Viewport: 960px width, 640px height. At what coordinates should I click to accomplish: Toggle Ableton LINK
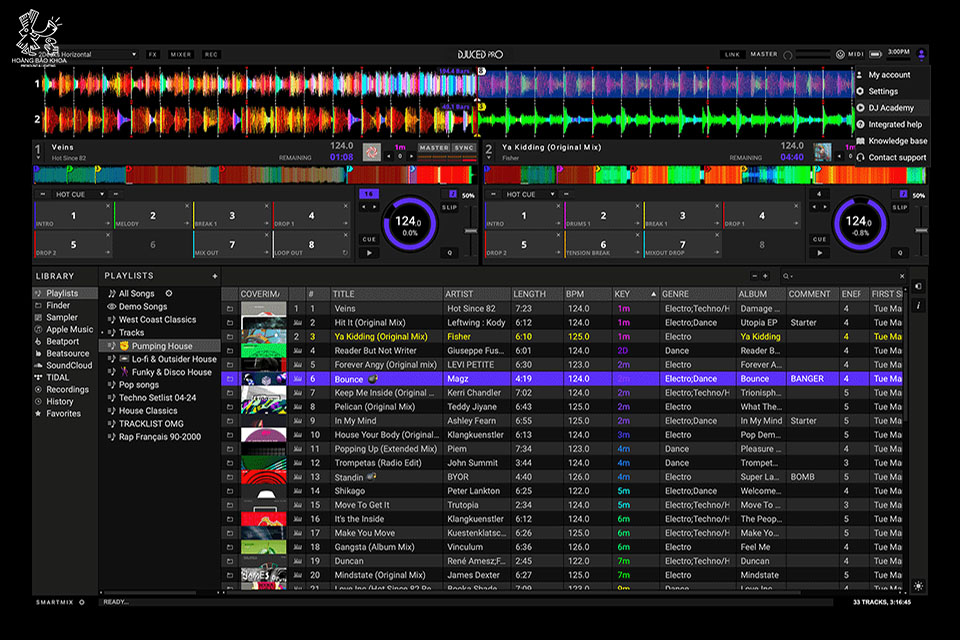(732, 55)
